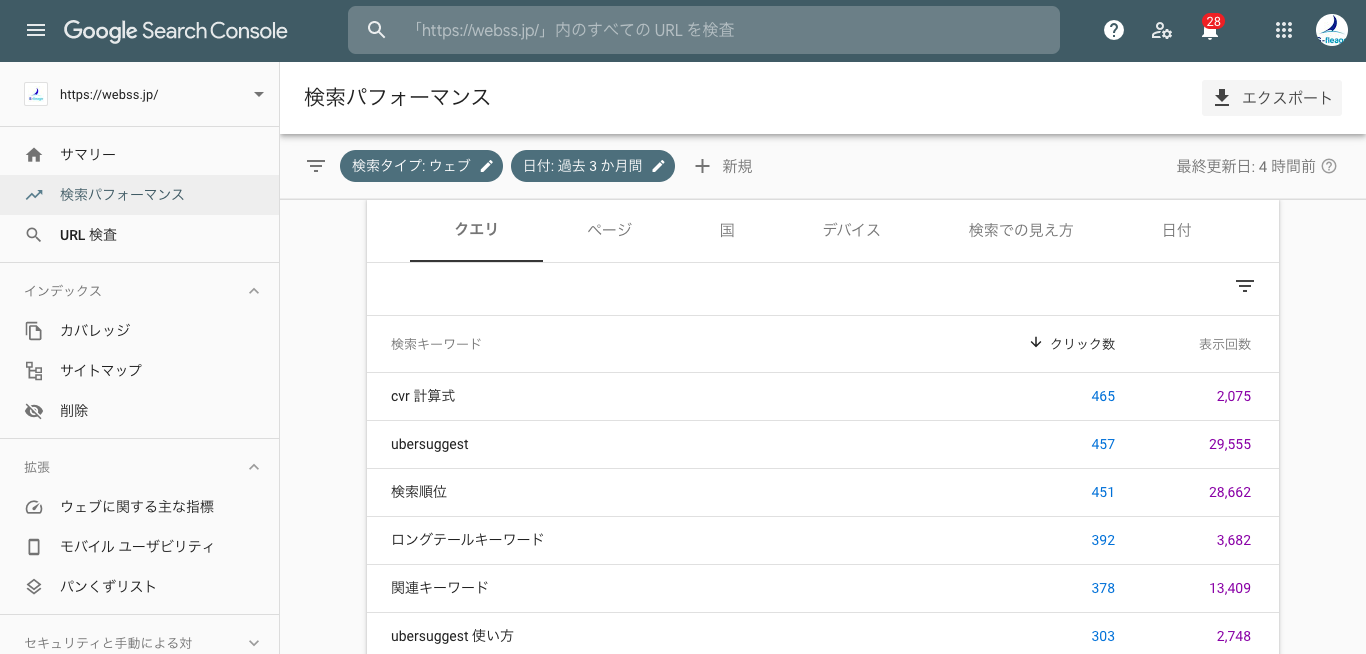Click the 3,682 impressions value
The height and width of the screenshot is (654, 1366).
[x=1234, y=541]
